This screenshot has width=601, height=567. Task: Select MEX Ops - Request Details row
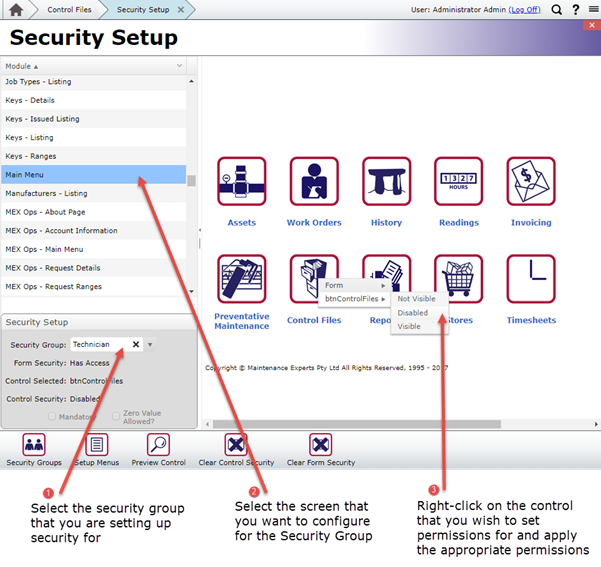94,268
